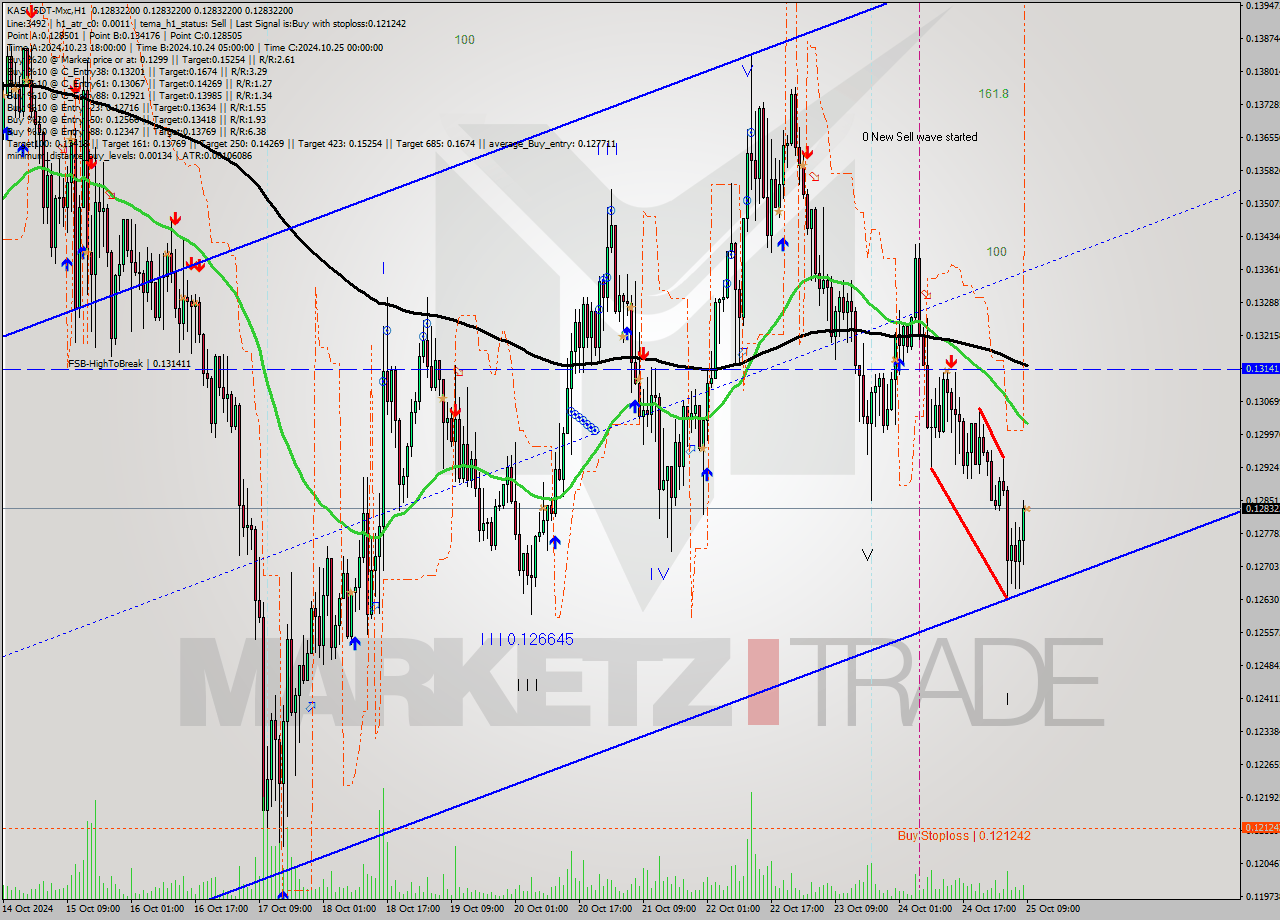This screenshot has width=1280, height=920.
Task: Click the current price tag 0.12832
Action: pos(1260,508)
